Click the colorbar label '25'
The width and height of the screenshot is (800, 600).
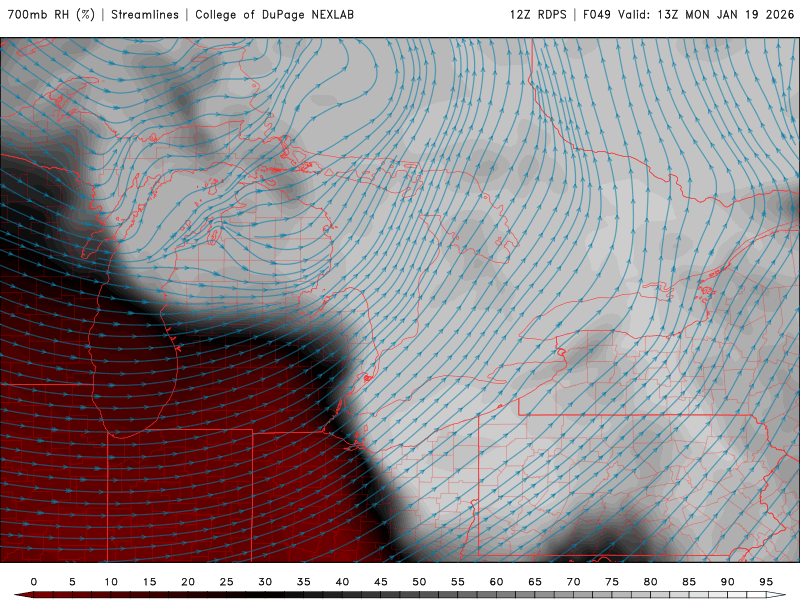coord(227,582)
